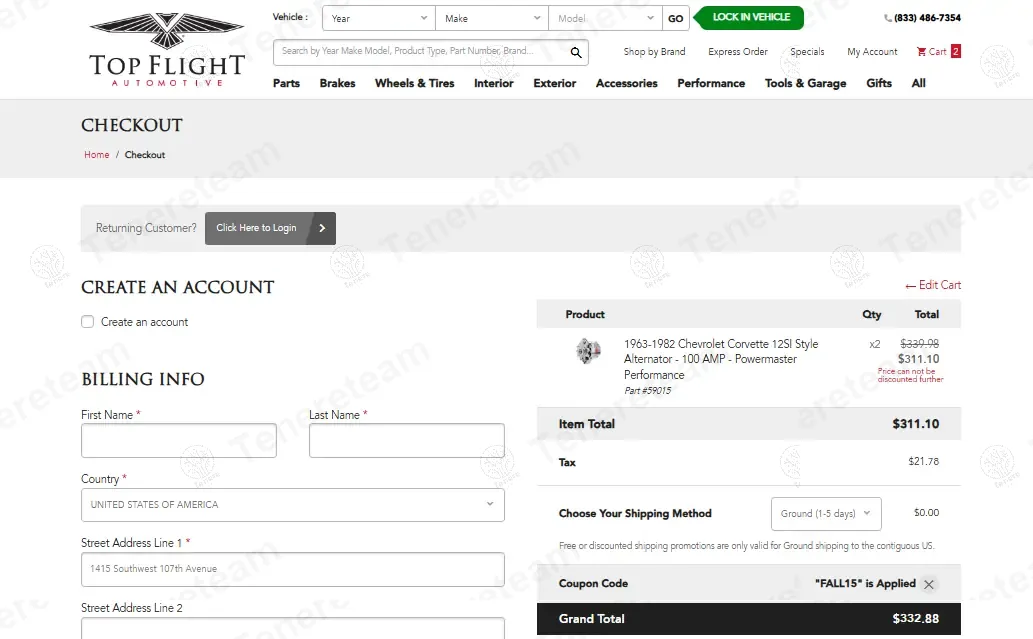Viewport: 1033px width, 639px height.
Task: Click Here to Login button
Action: click(x=270, y=228)
